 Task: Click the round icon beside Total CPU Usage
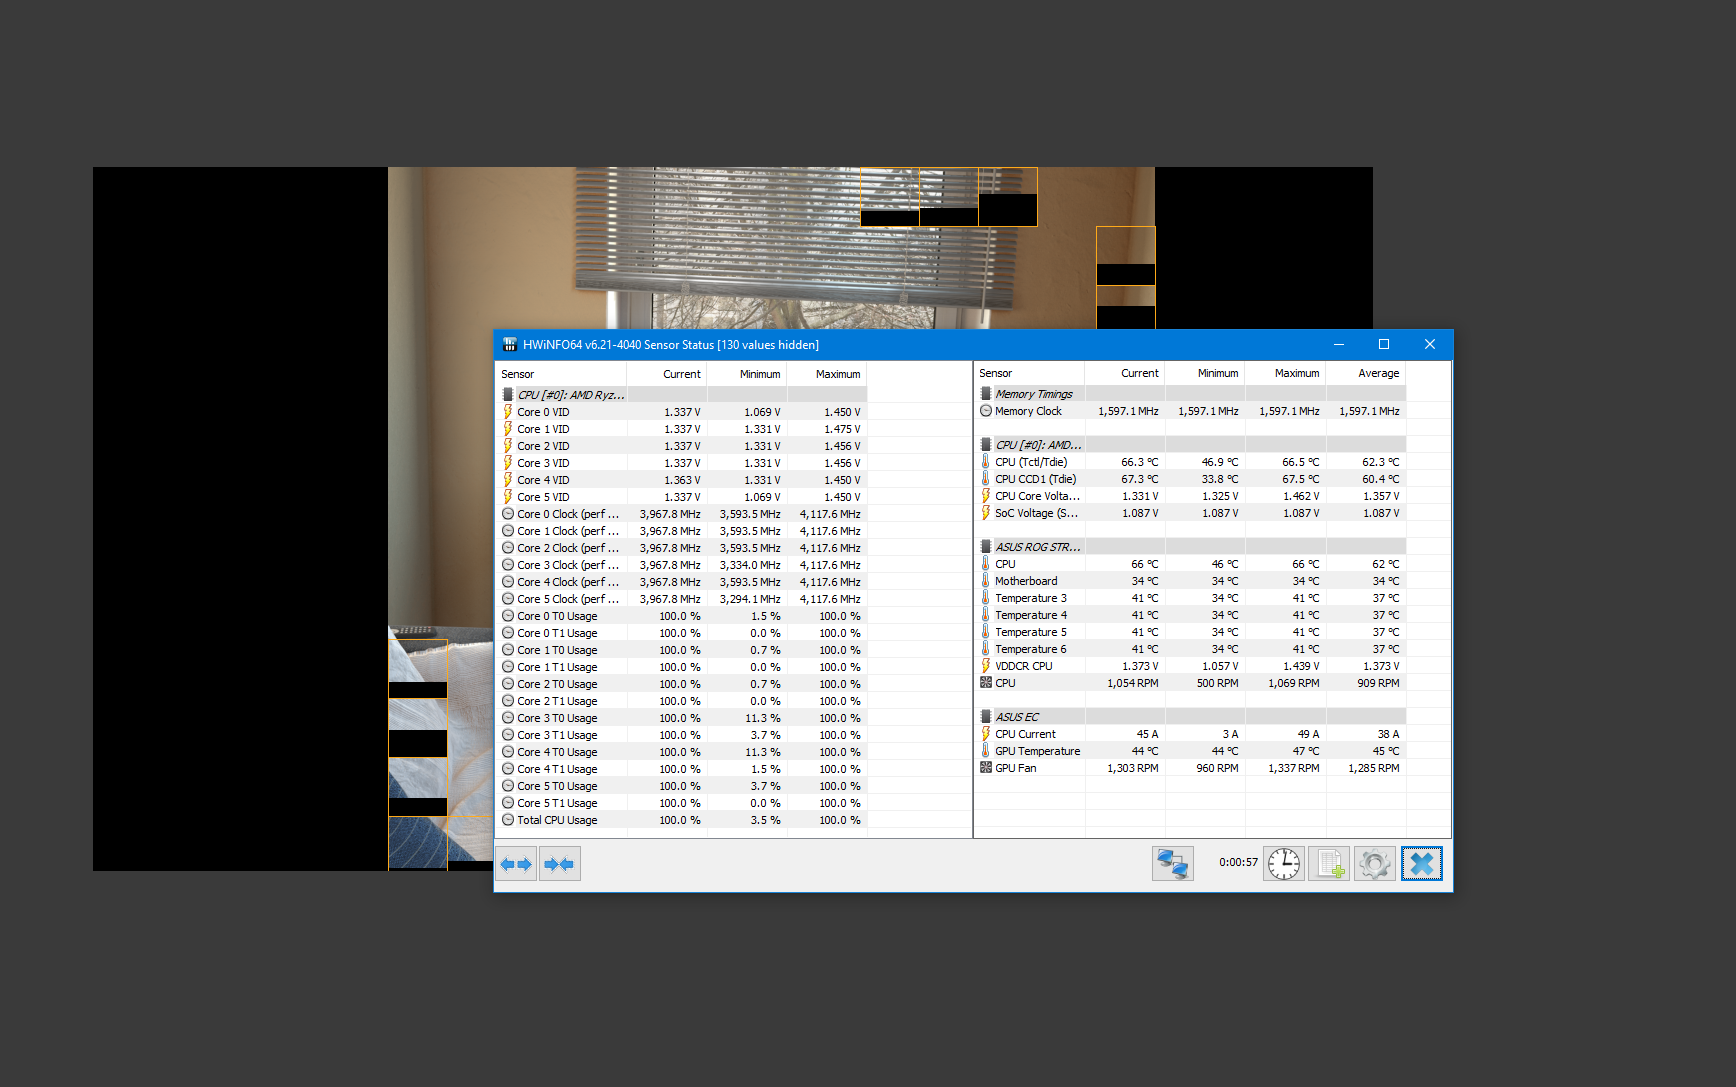tap(508, 820)
